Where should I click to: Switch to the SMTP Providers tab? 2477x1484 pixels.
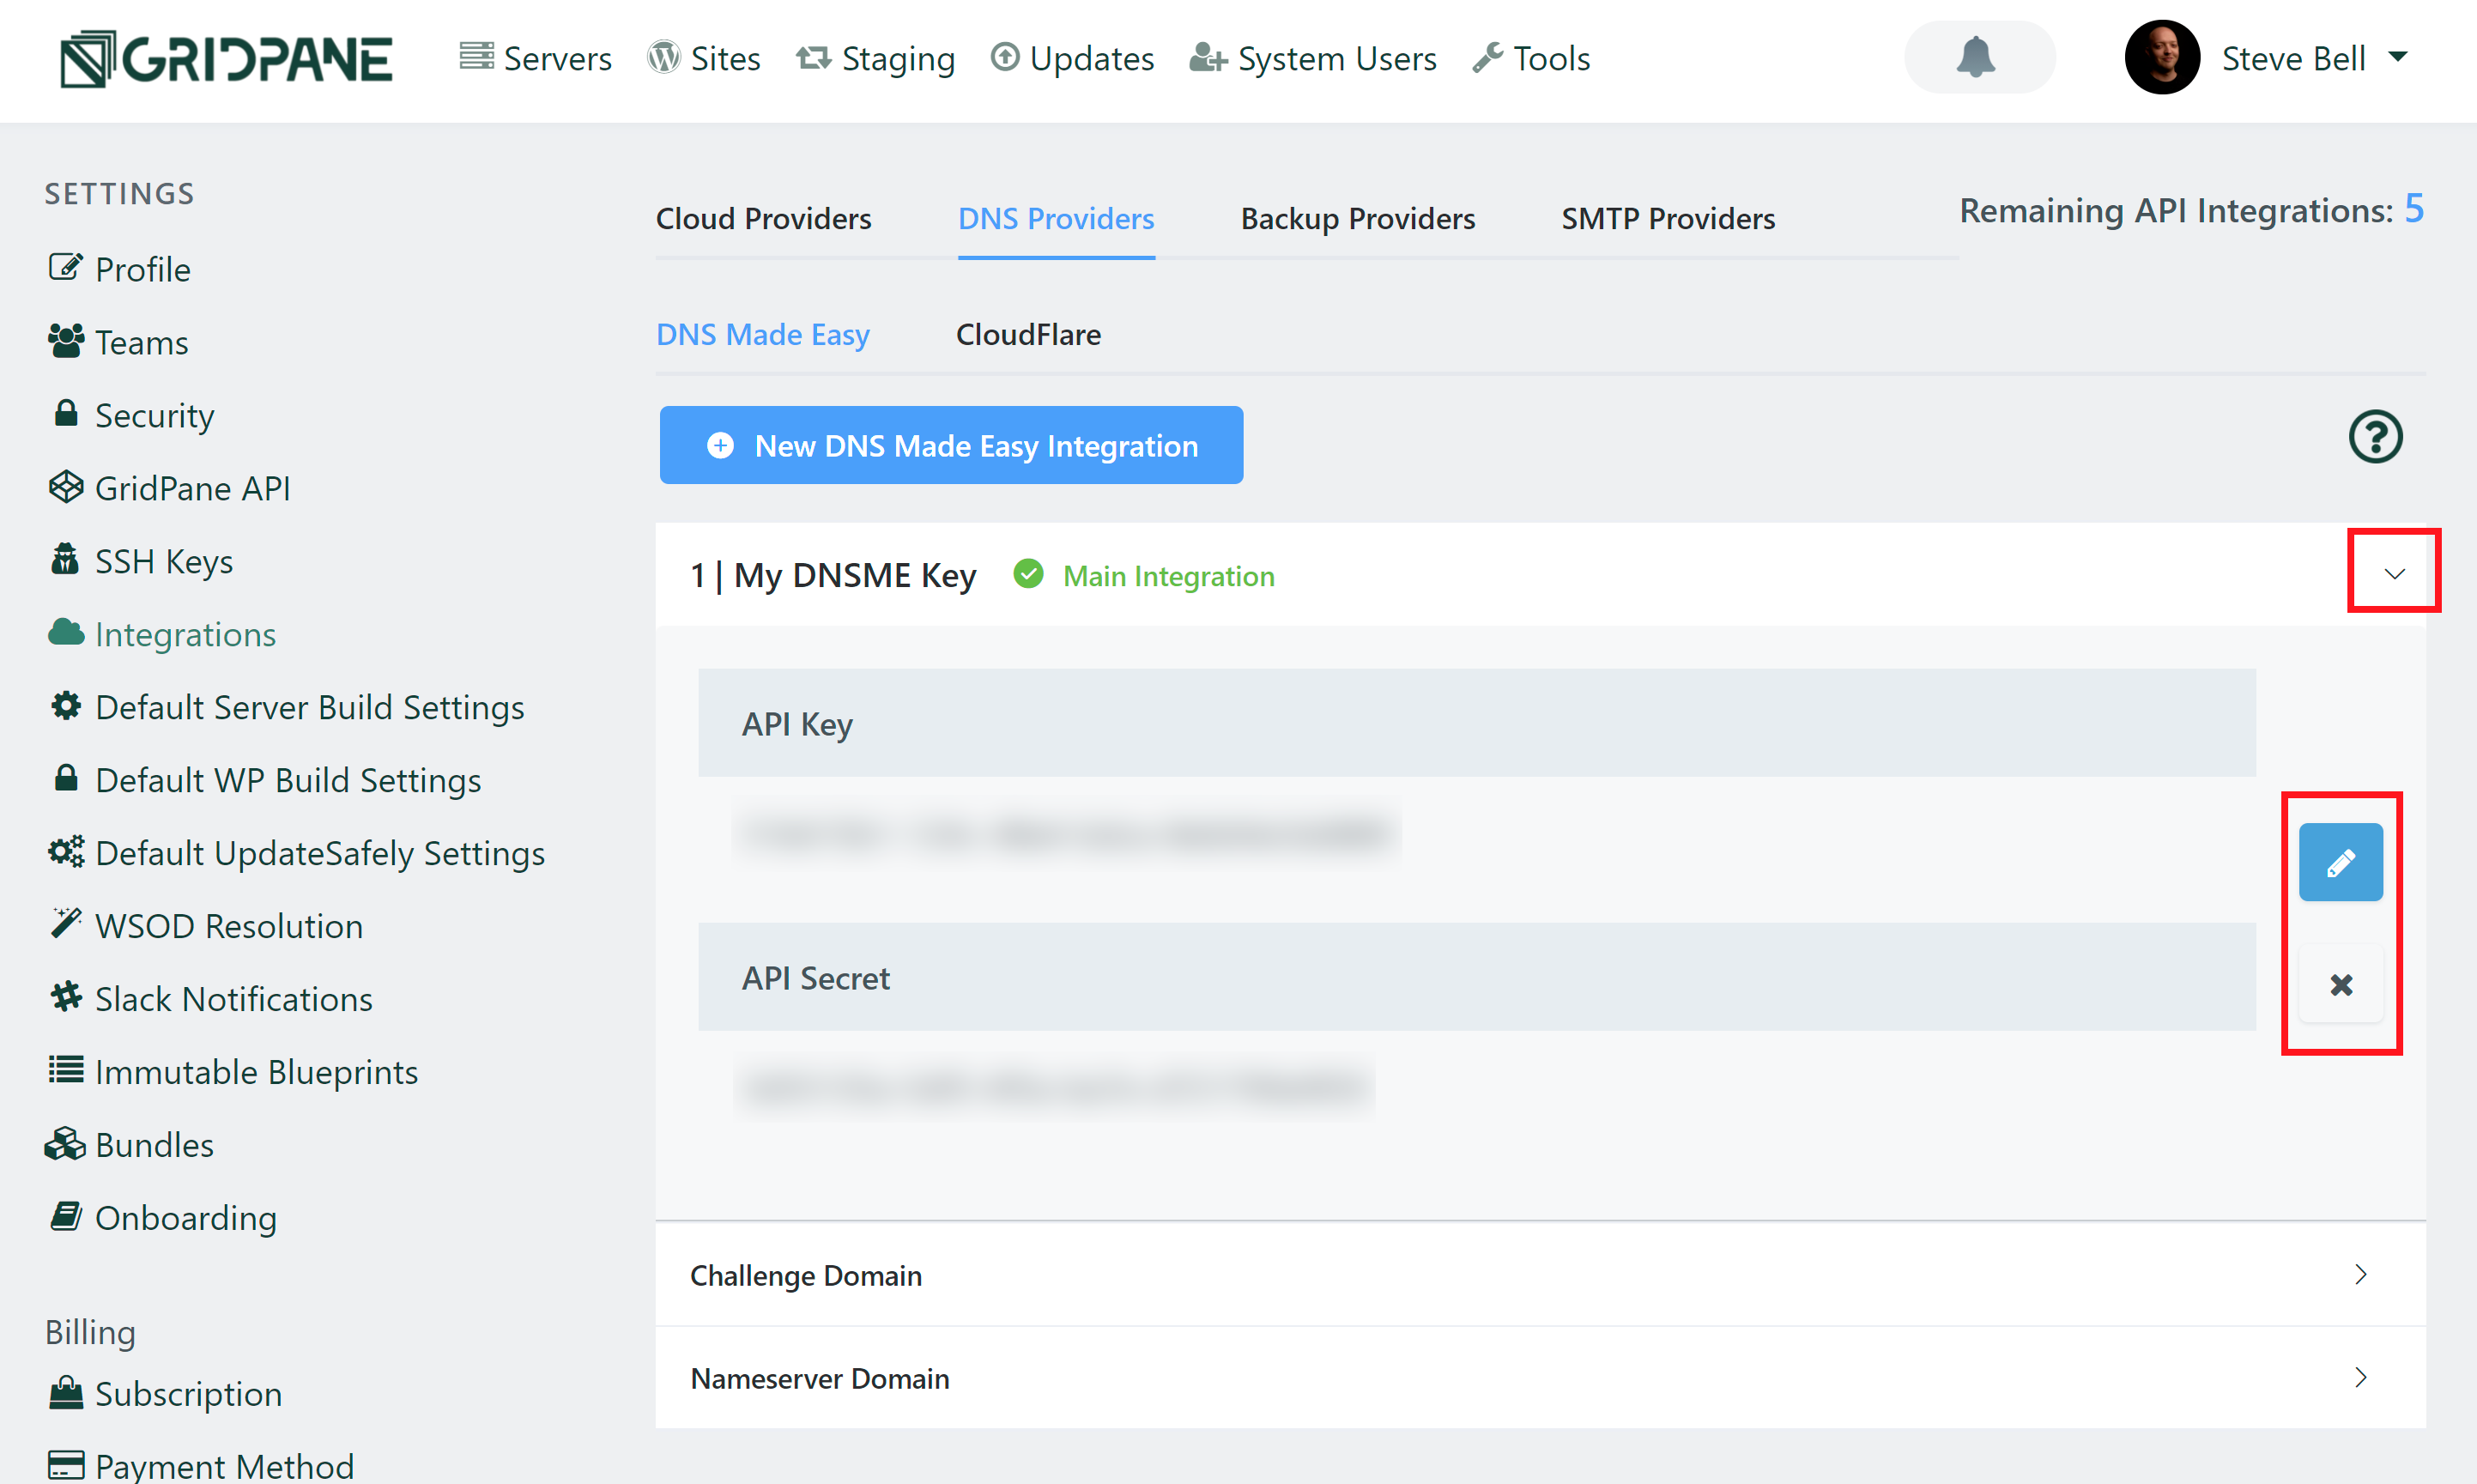(1668, 218)
